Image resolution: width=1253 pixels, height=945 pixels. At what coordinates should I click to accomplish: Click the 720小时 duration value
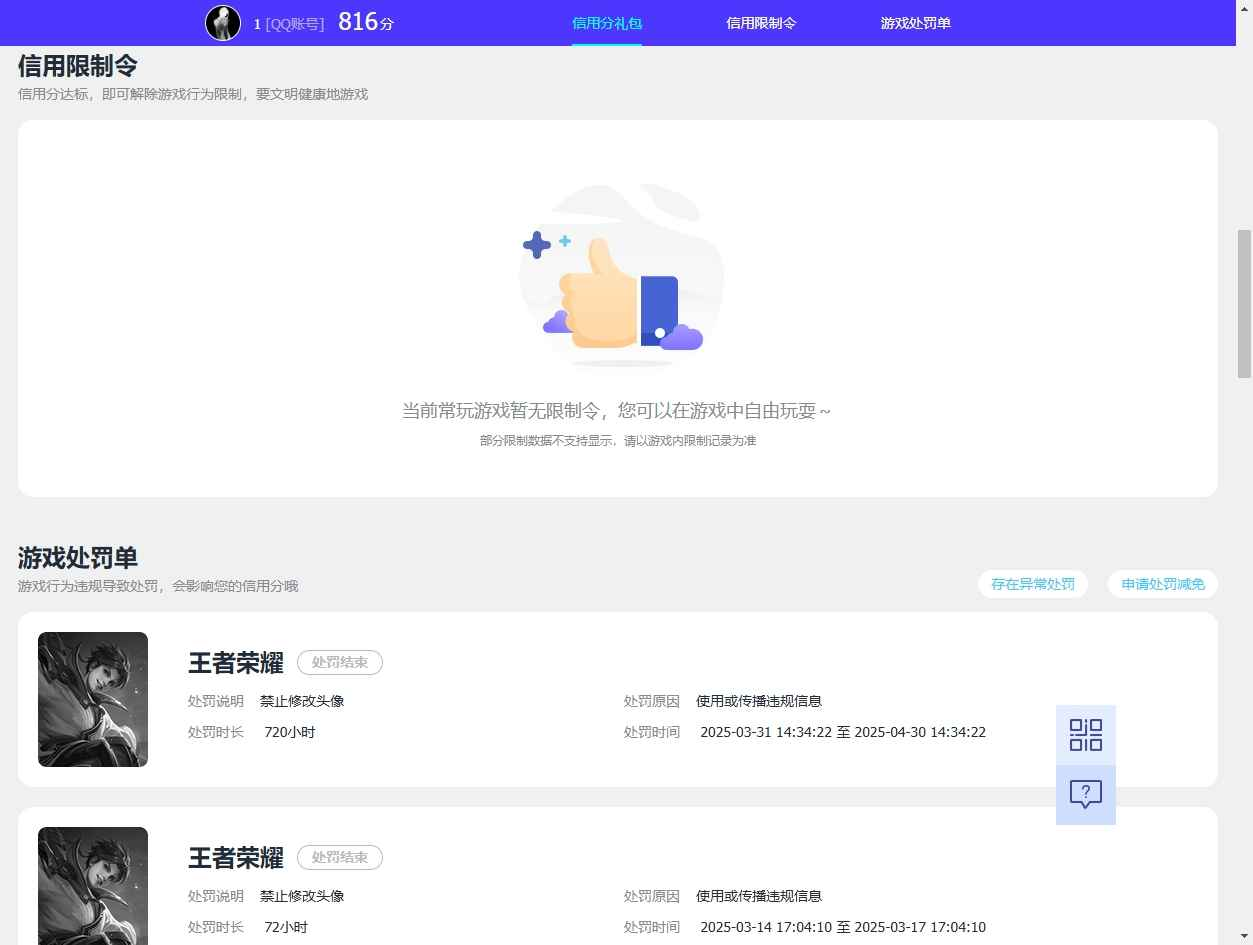coord(290,732)
